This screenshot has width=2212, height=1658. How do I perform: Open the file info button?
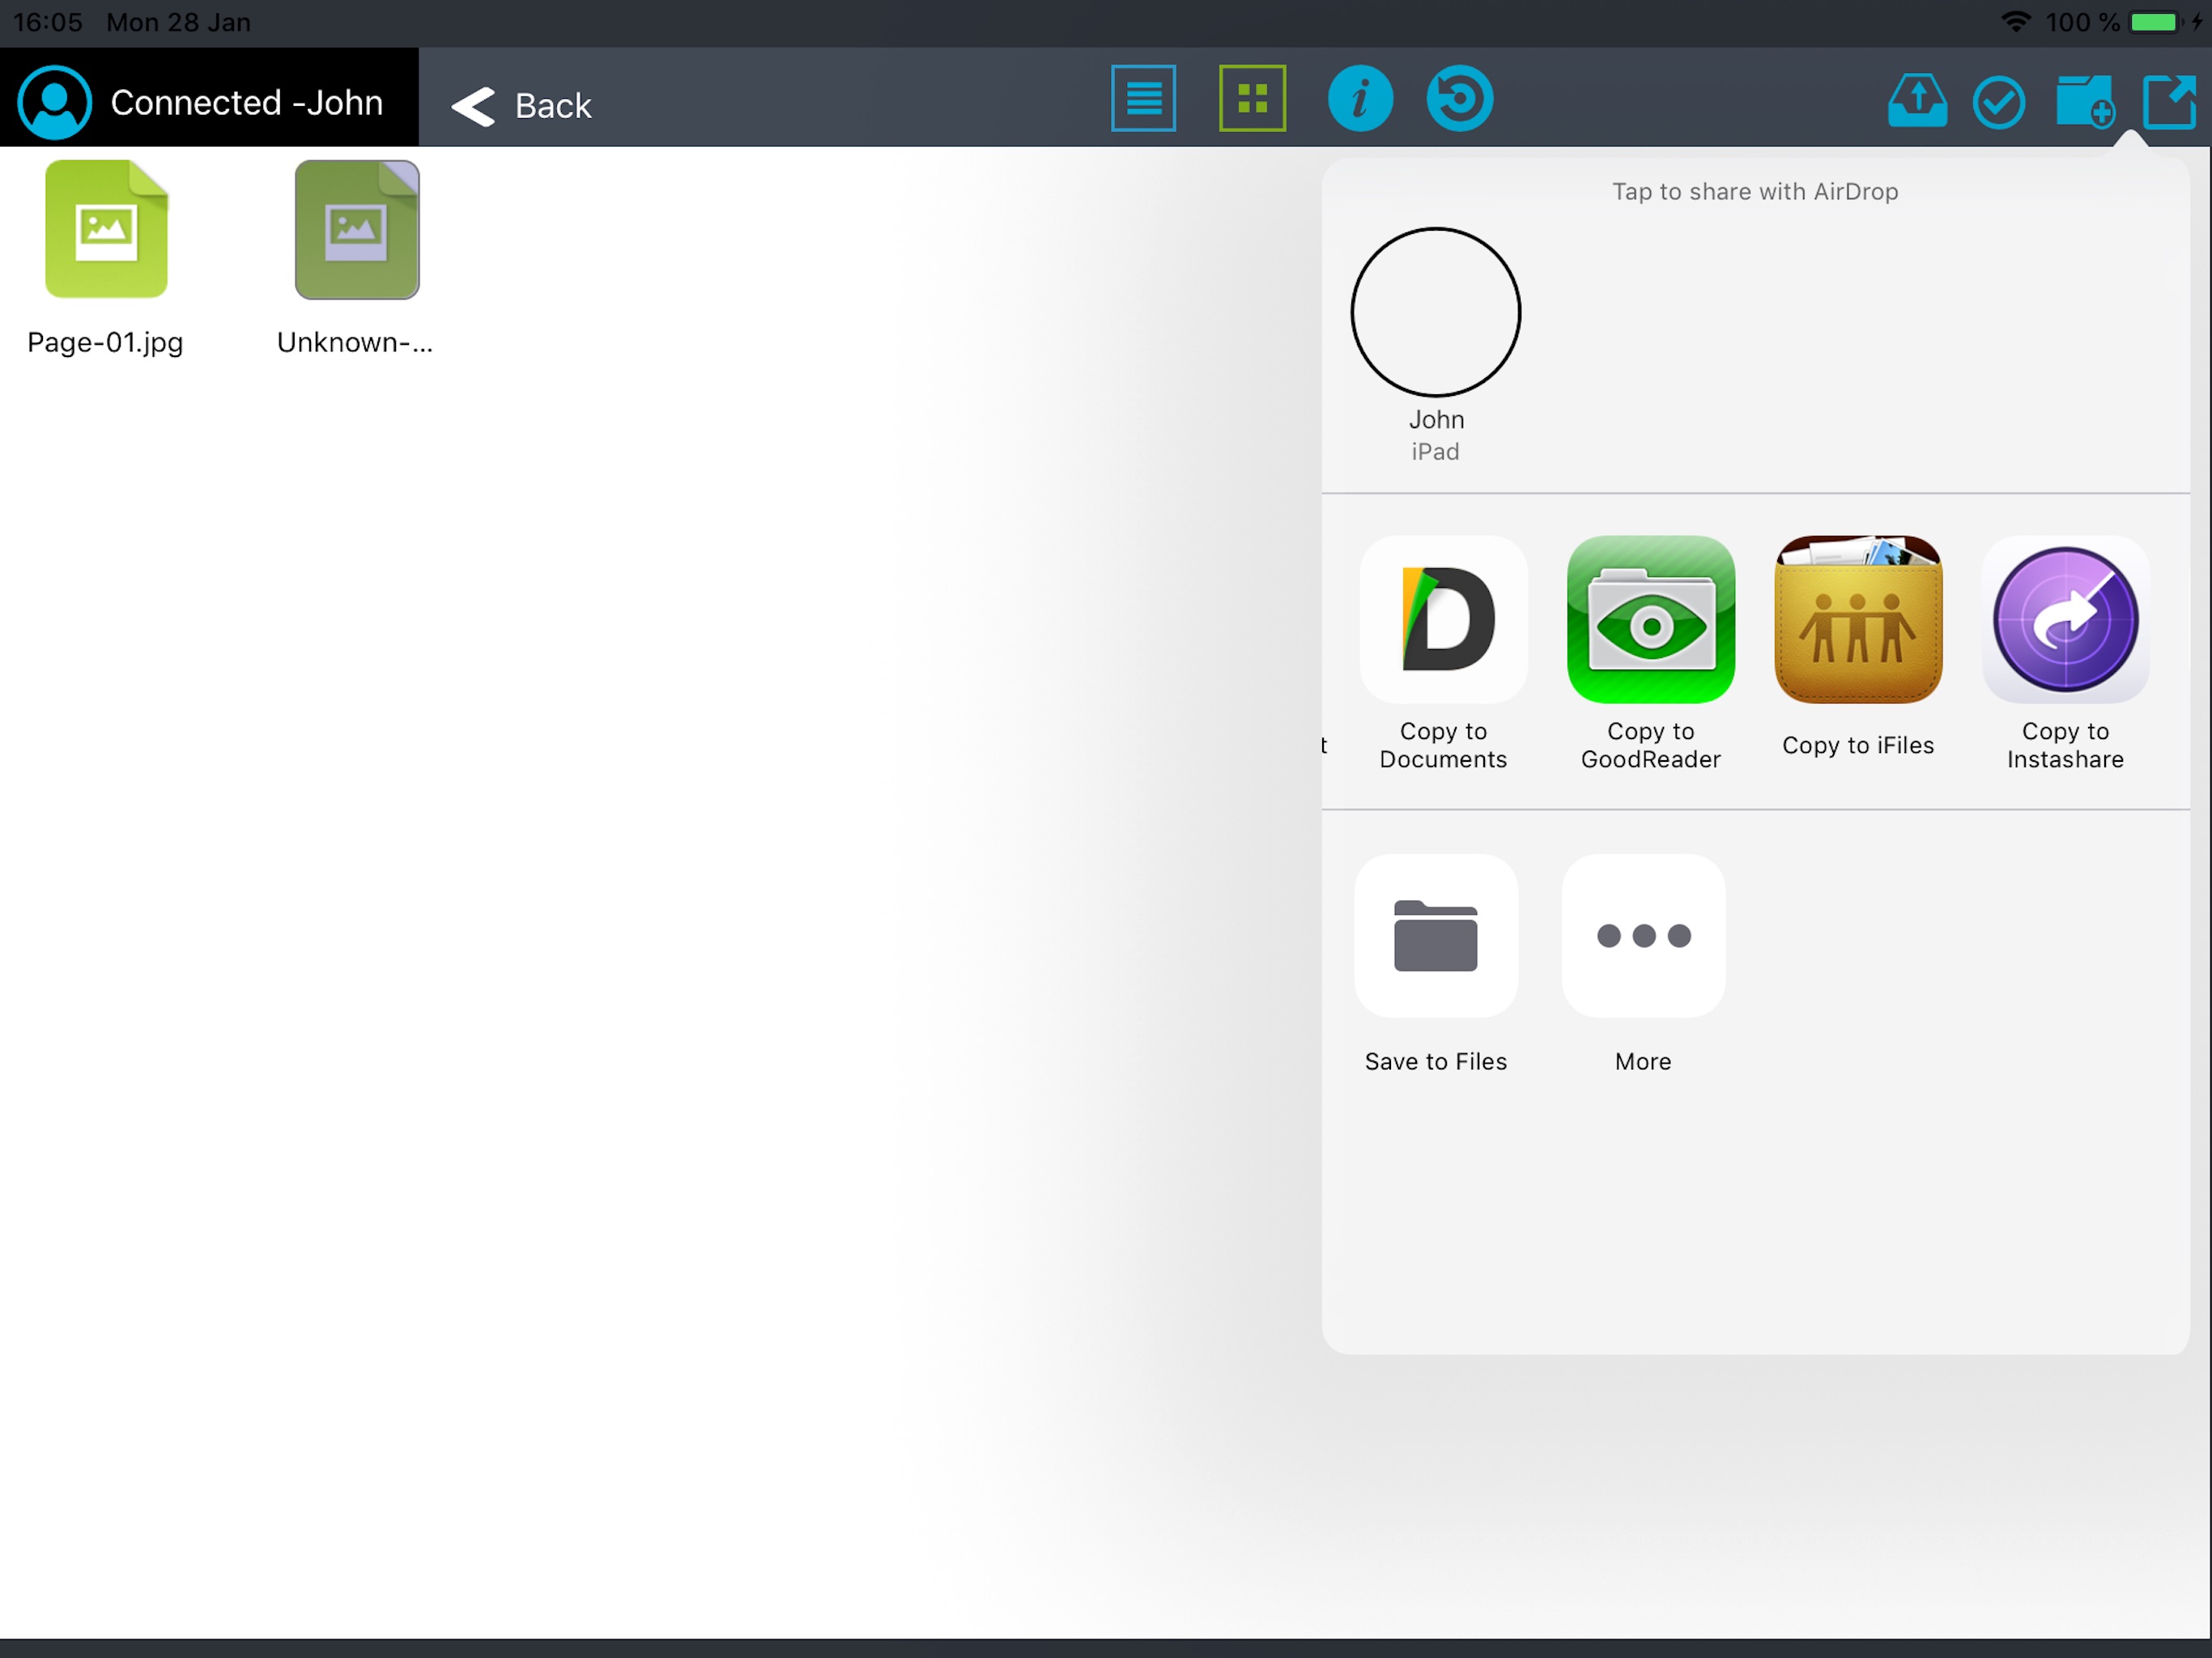[1360, 99]
